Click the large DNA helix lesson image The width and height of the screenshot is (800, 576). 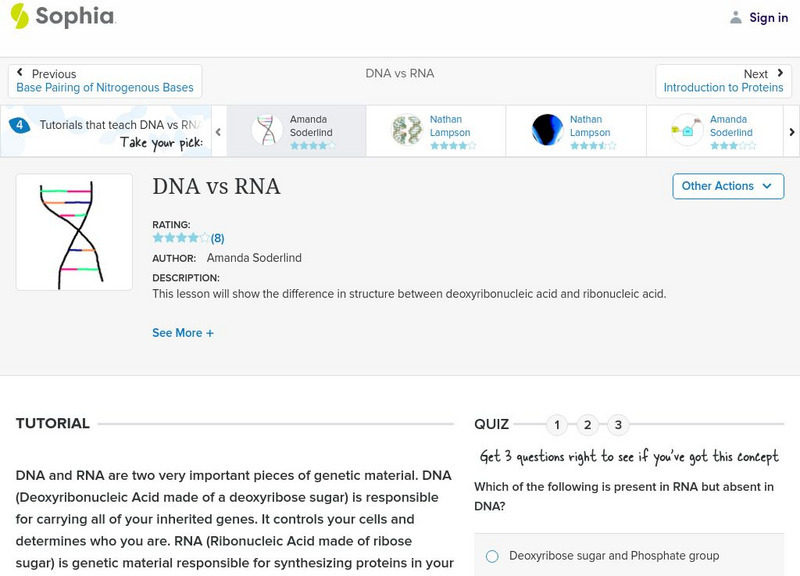[74, 232]
